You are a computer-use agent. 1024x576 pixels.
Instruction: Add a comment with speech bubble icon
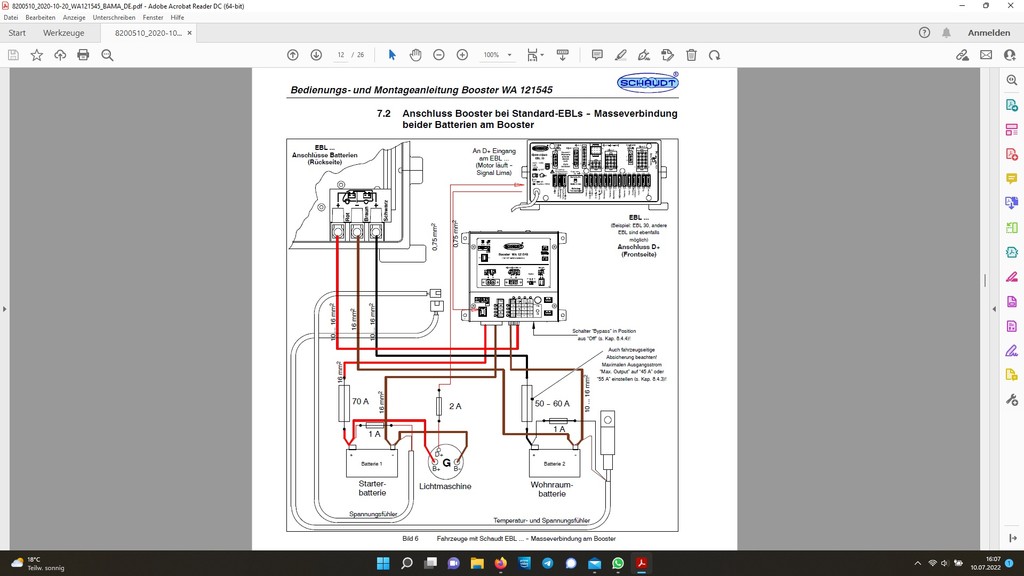coord(597,56)
